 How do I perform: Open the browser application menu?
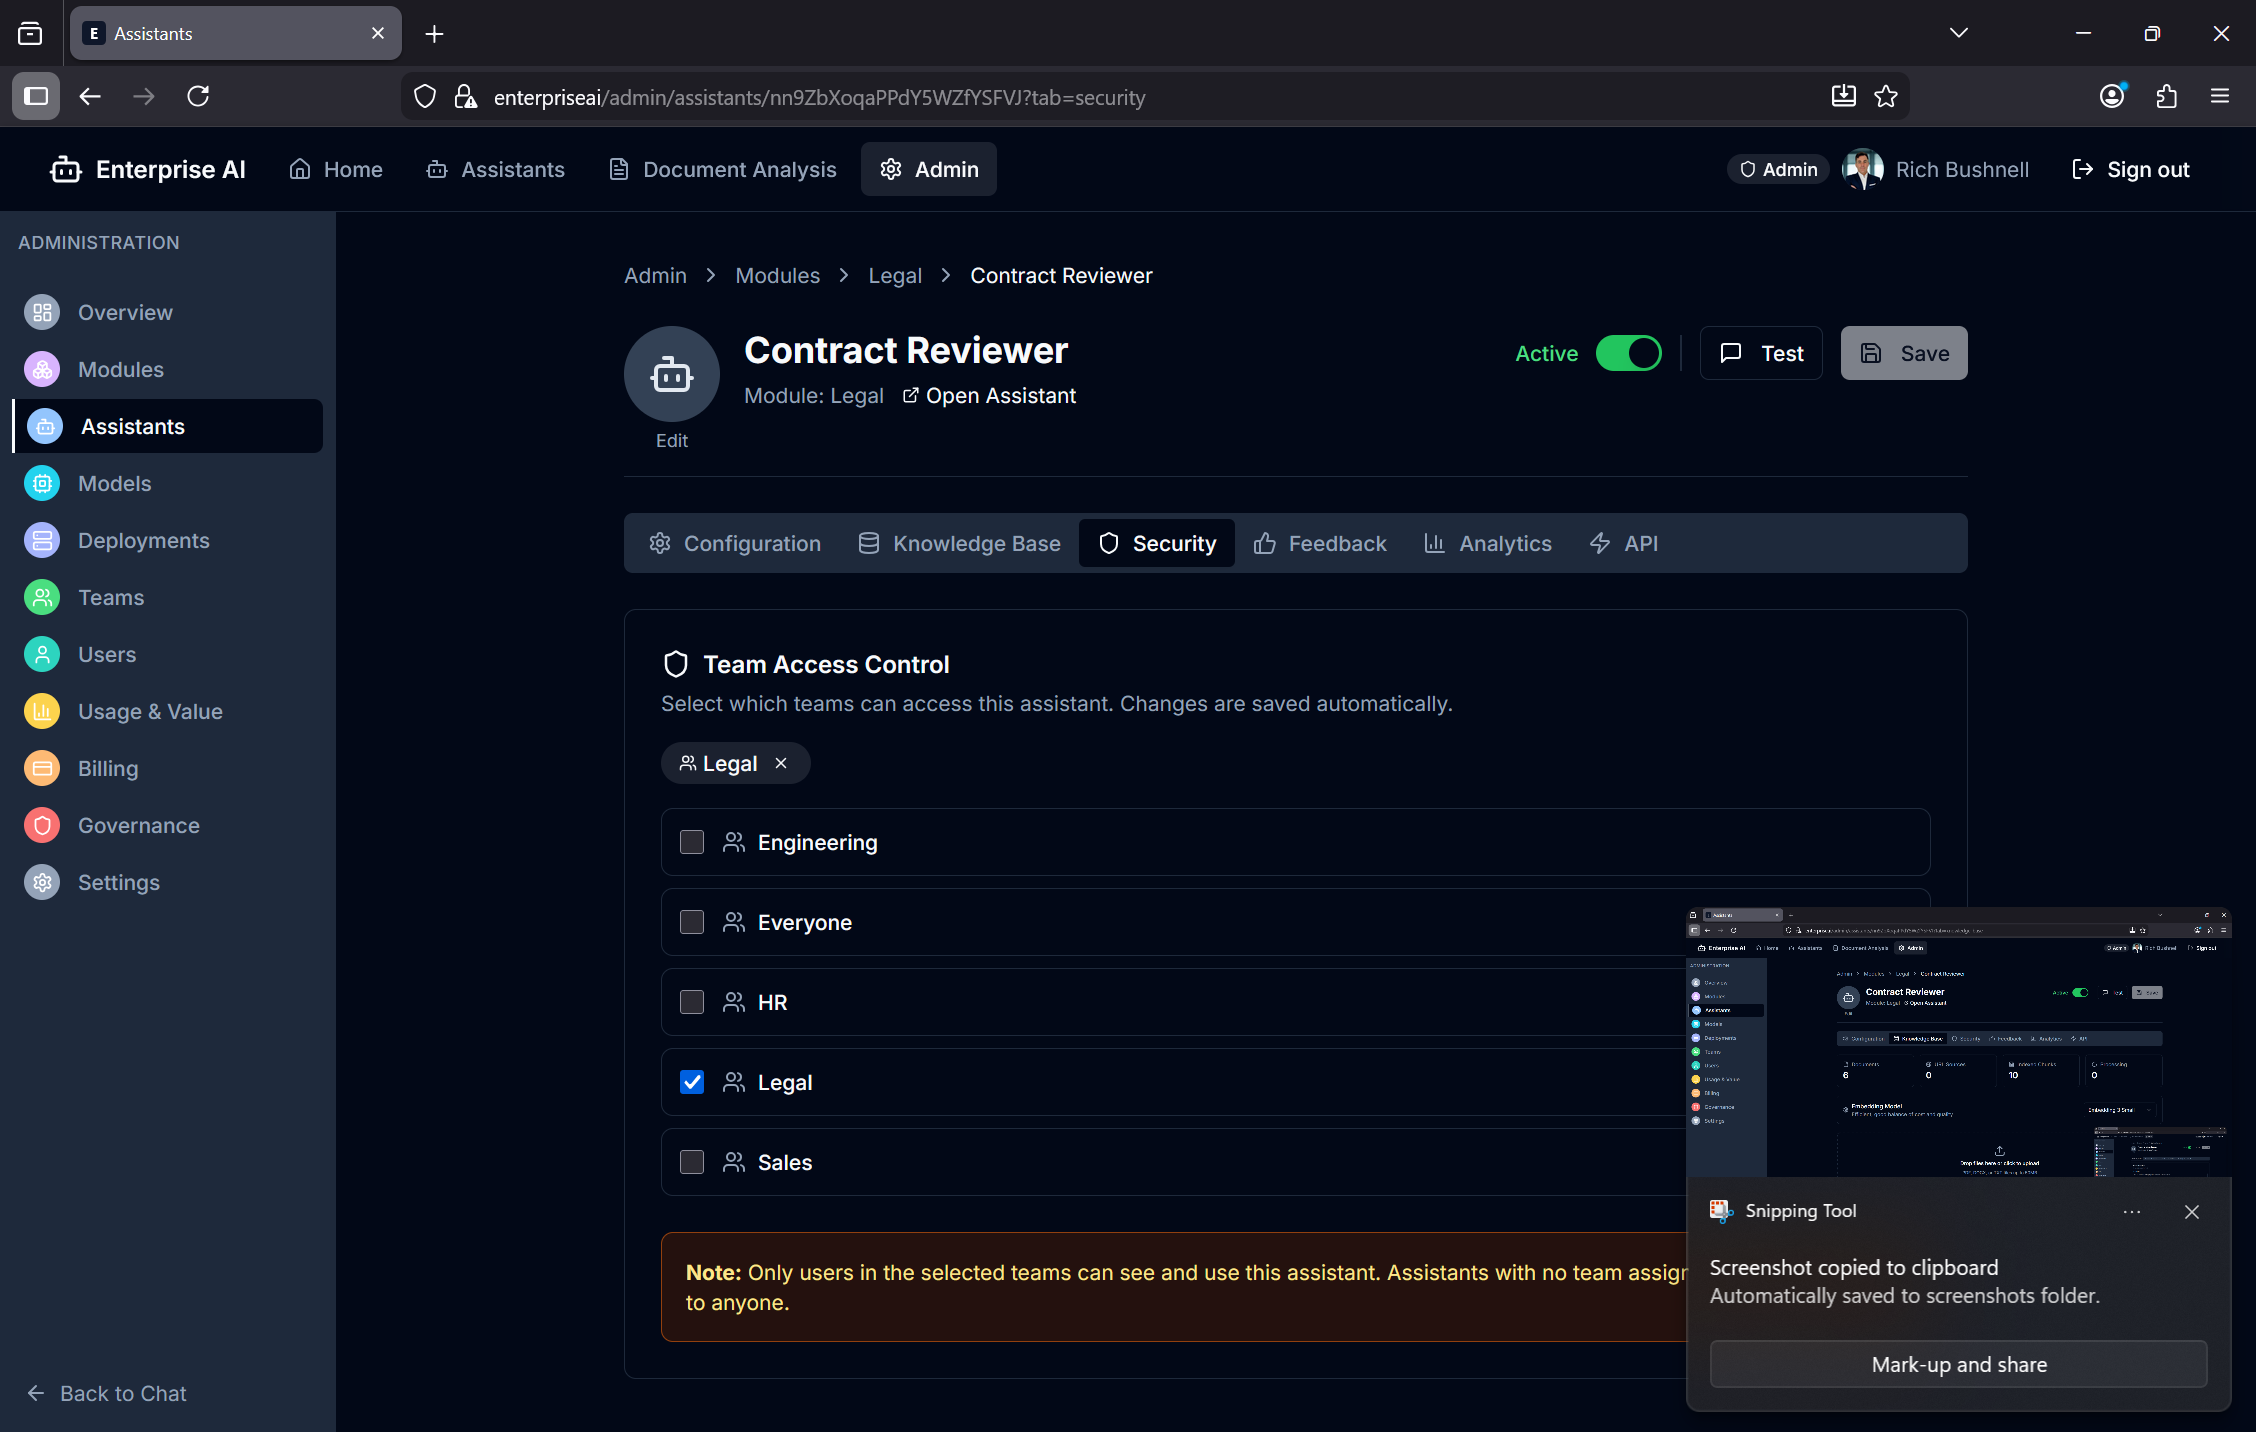[2220, 96]
